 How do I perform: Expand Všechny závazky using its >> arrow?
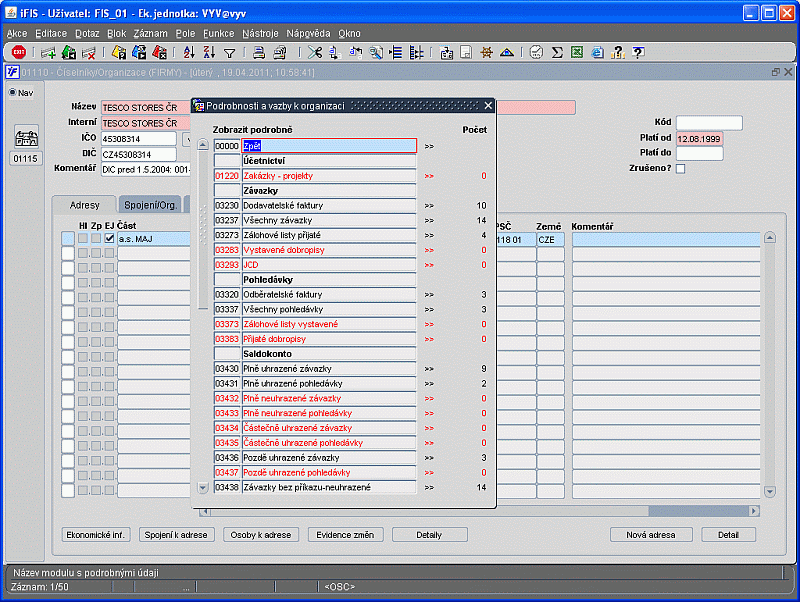coord(429,220)
